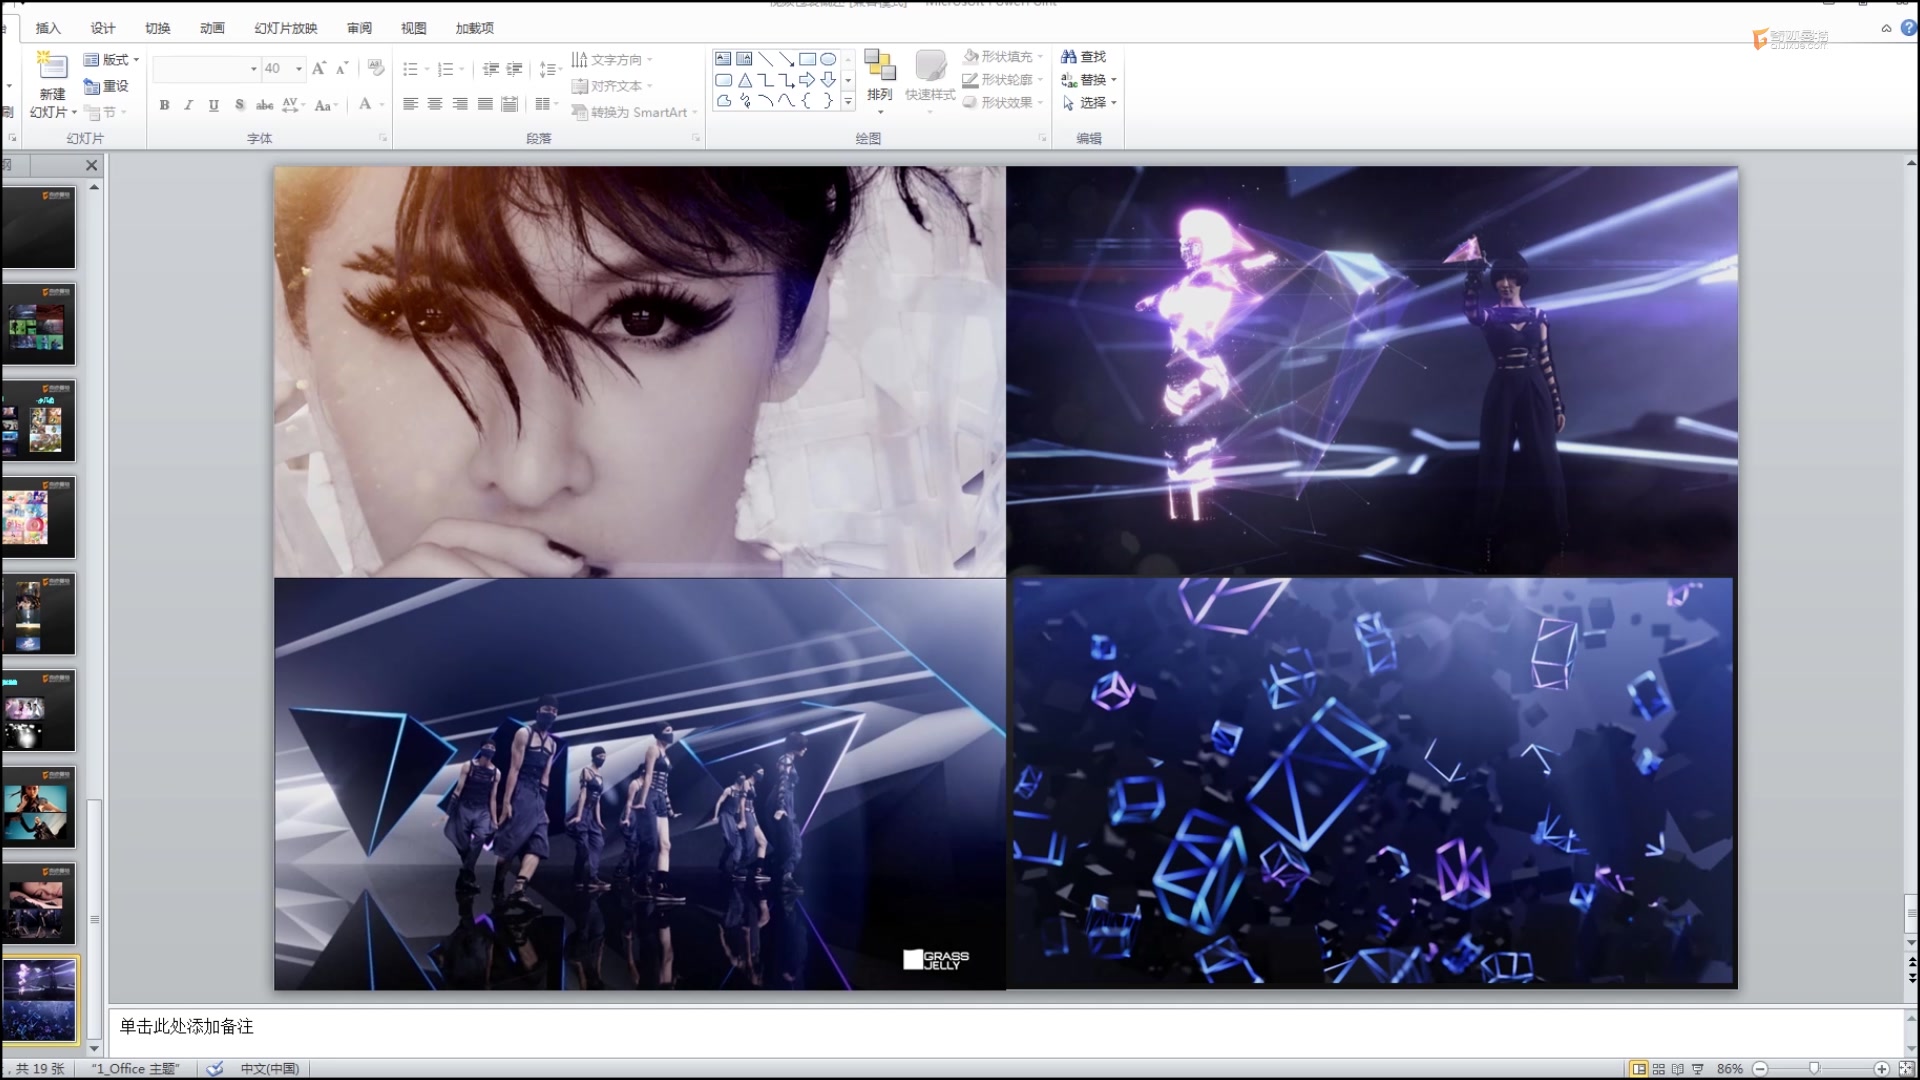Click Select (选择) button
1920x1080 pixels.
click(x=1088, y=102)
